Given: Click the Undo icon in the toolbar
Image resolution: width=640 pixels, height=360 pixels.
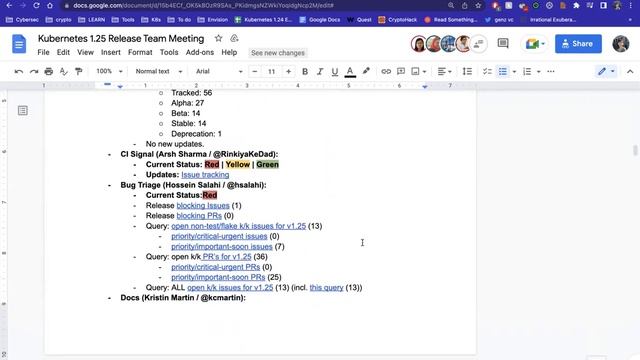Looking at the screenshot, I should pyautogui.click(x=19, y=71).
